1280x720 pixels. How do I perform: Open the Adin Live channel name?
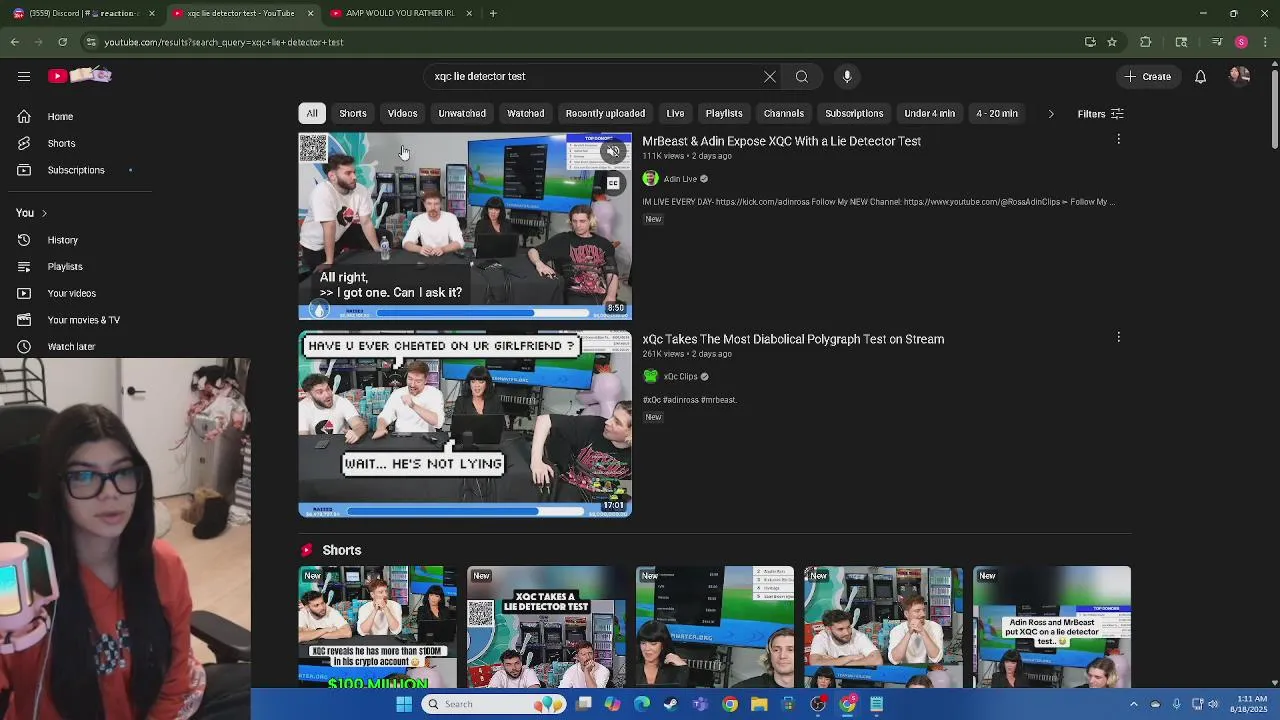pos(680,179)
